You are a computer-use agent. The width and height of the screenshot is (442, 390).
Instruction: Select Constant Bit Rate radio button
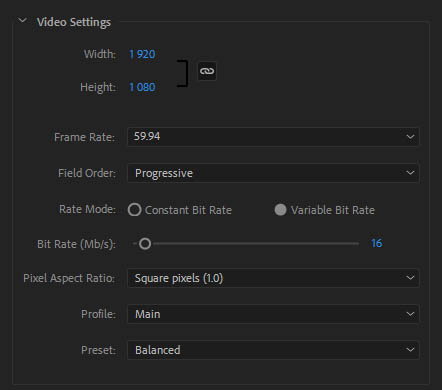(x=135, y=210)
